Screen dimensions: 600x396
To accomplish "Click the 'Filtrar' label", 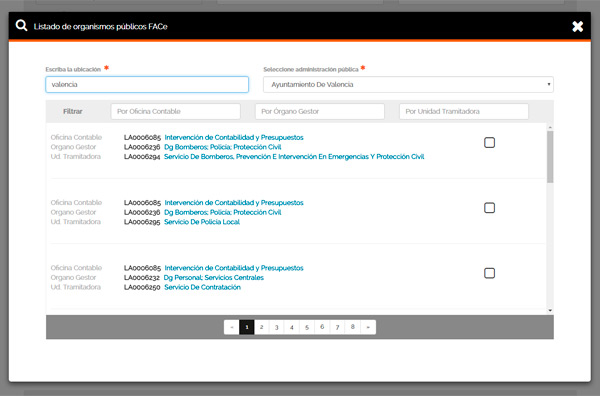I will coord(73,111).
